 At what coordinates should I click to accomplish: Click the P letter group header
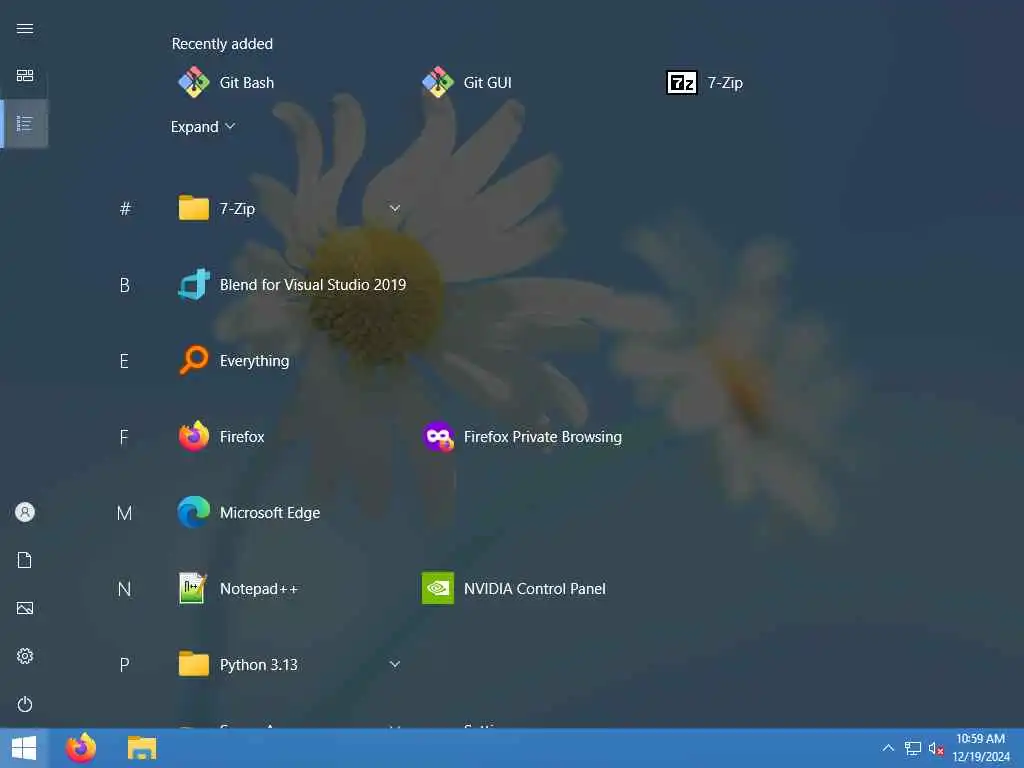click(x=125, y=664)
